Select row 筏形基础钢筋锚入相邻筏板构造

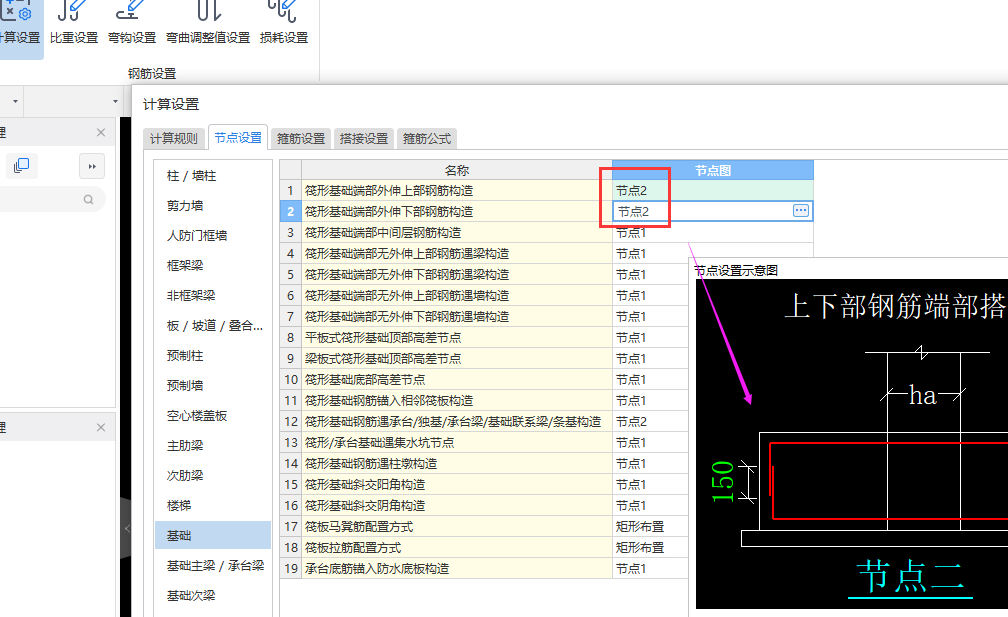[456, 400]
